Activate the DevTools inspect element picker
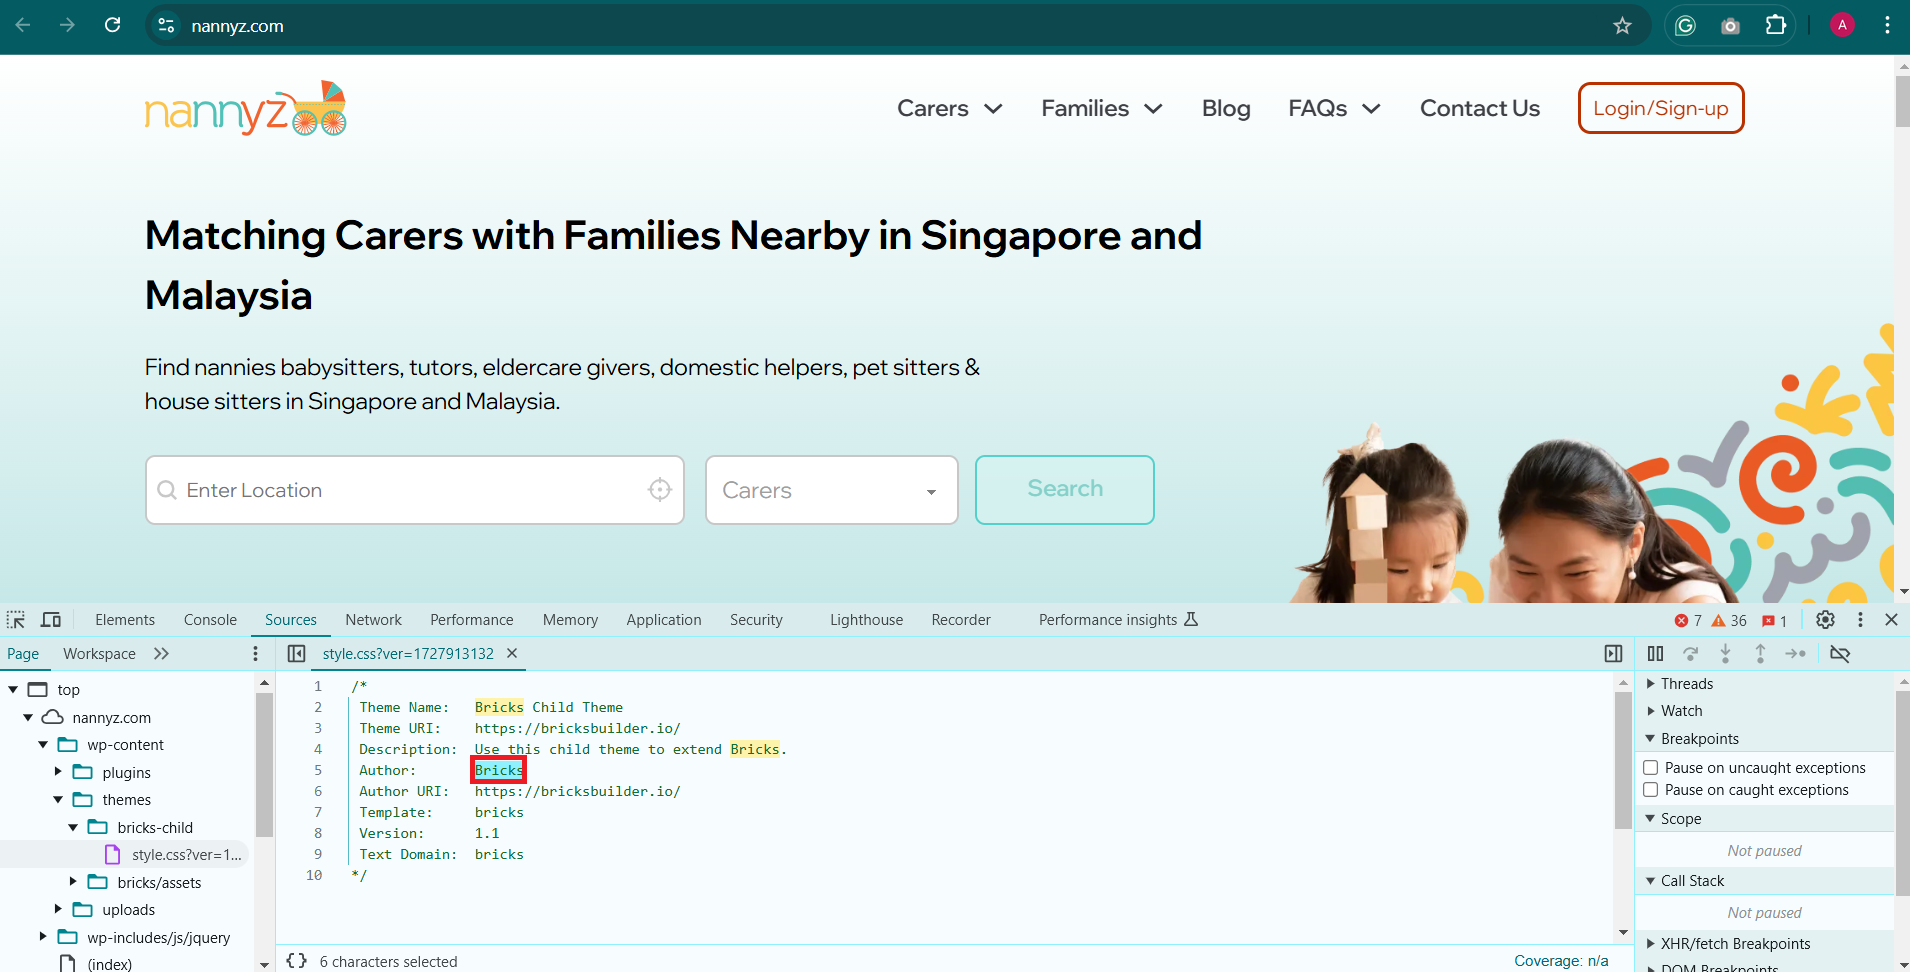 coord(16,620)
